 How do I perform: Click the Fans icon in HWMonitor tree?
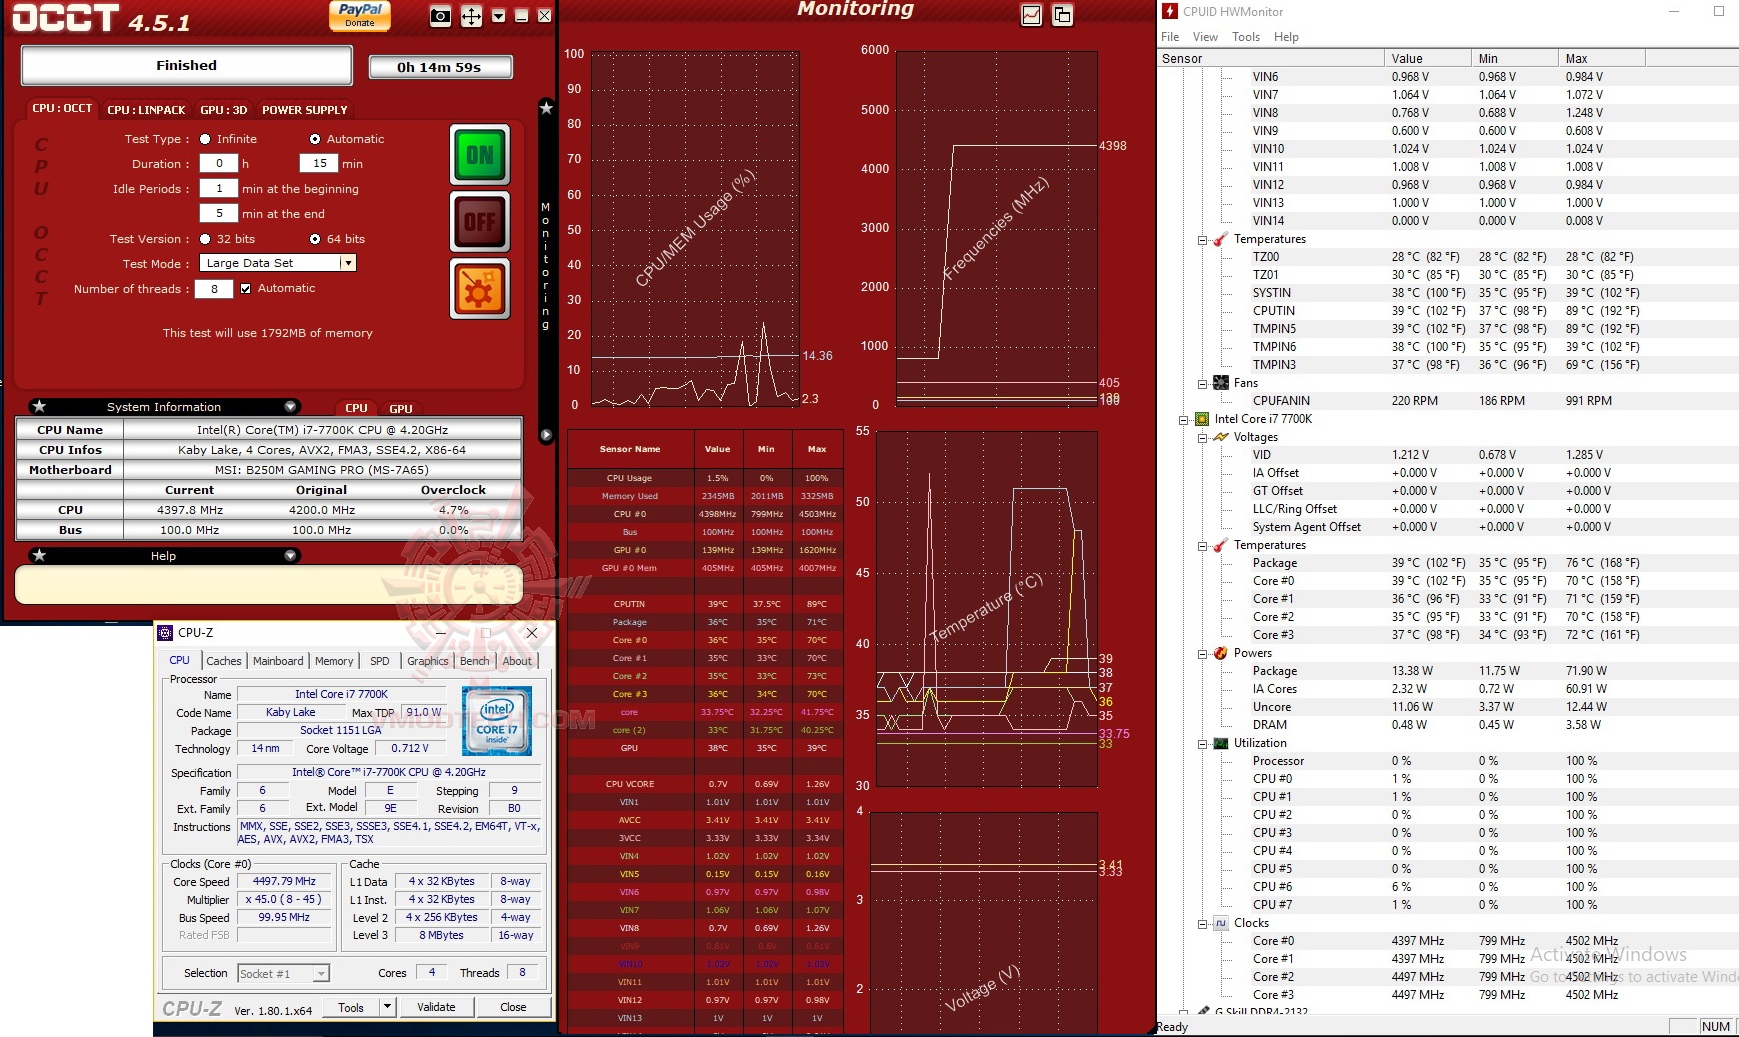pos(1221,383)
